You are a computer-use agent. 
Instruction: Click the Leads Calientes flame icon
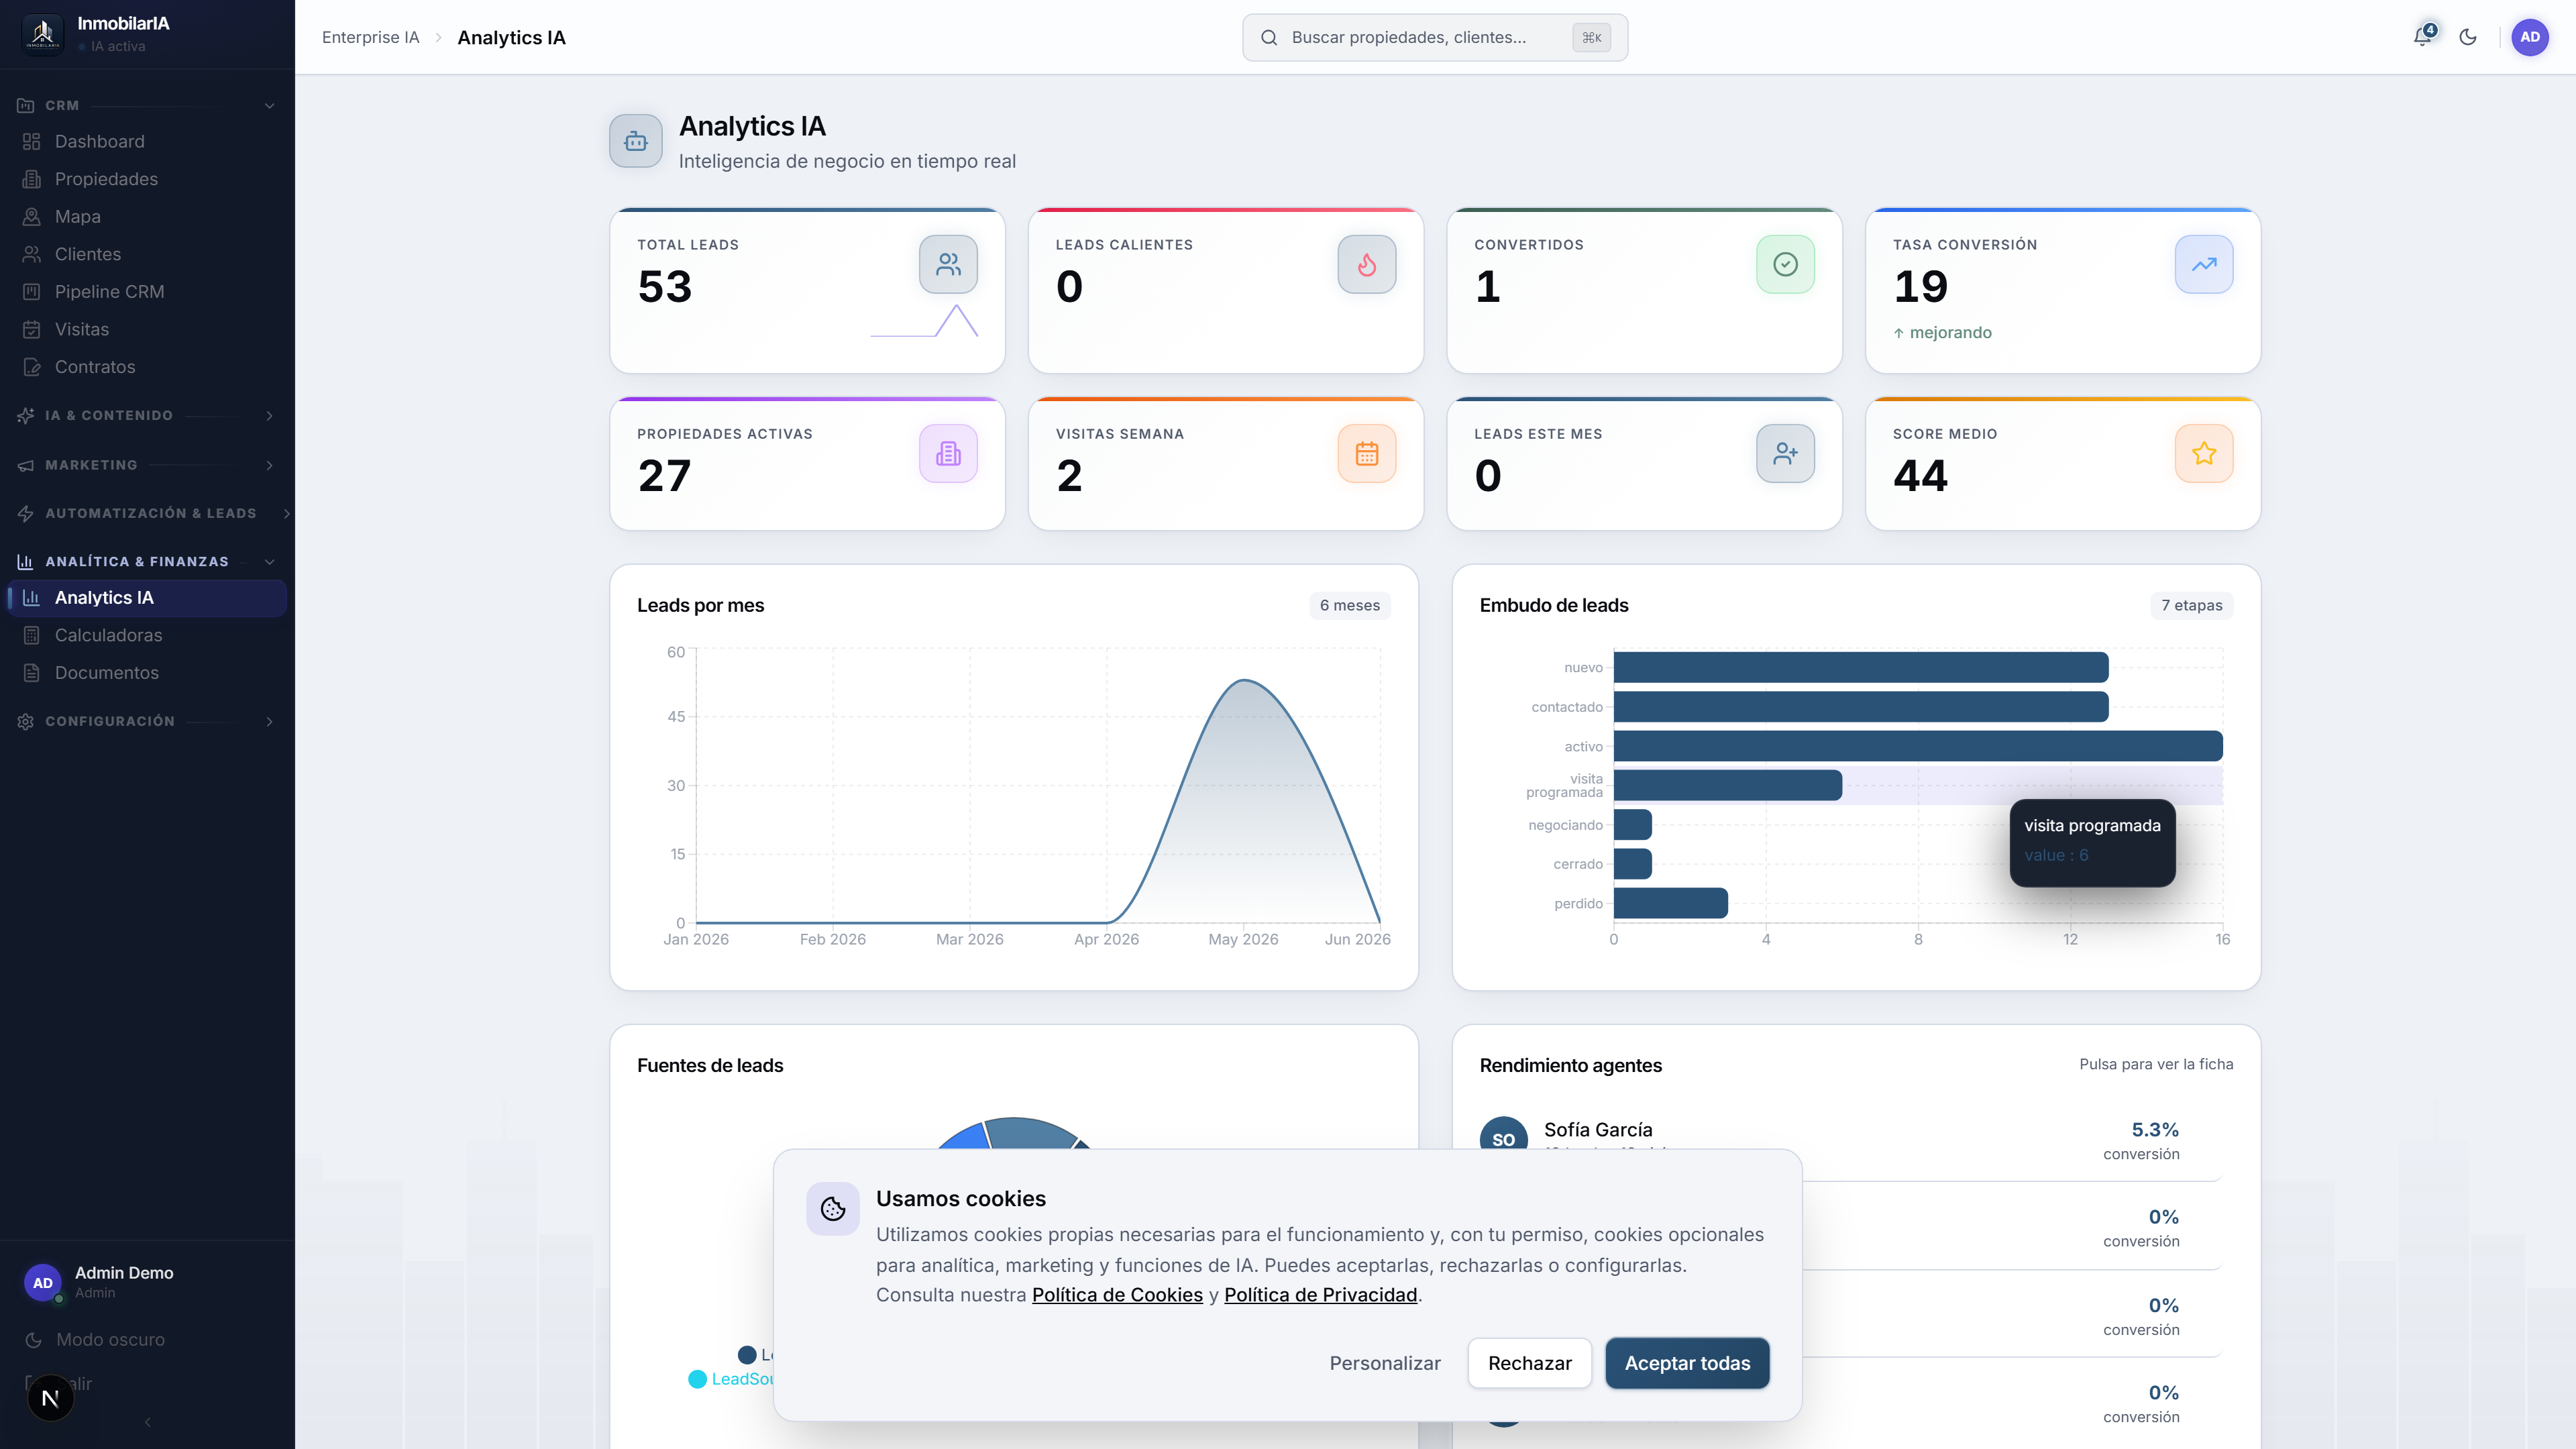pos(1366,264)
